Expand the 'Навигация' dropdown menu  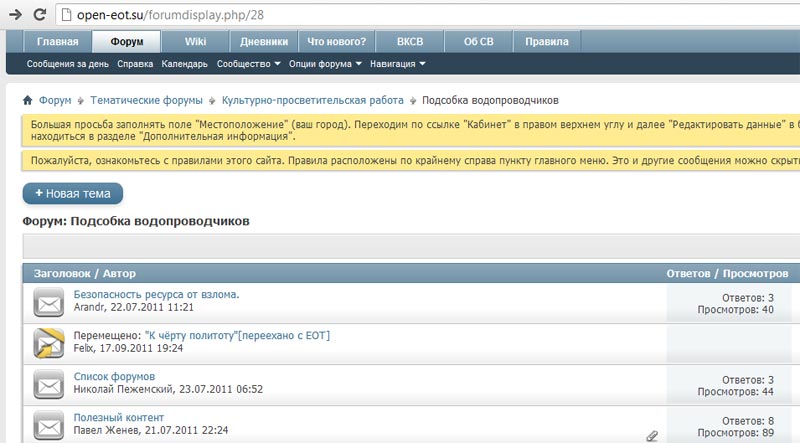397,64
